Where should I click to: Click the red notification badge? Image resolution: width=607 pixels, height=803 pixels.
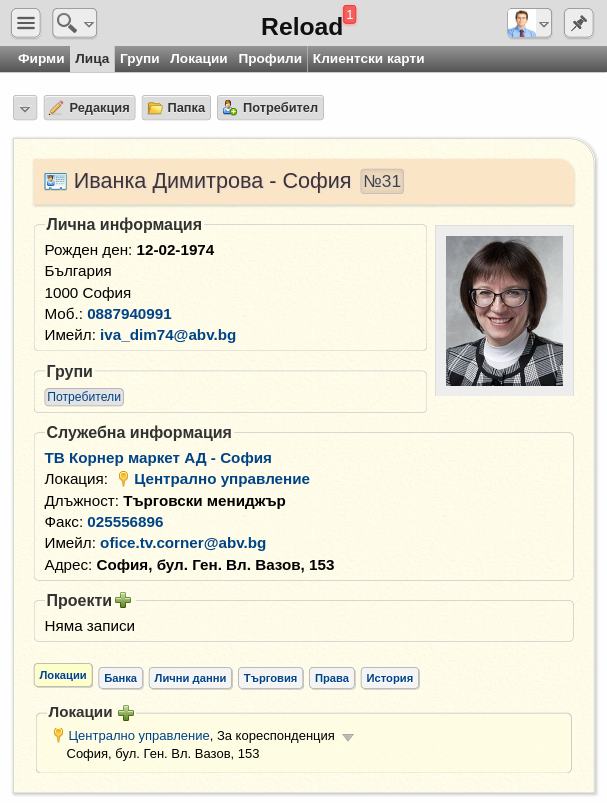[x=349, y=14]
